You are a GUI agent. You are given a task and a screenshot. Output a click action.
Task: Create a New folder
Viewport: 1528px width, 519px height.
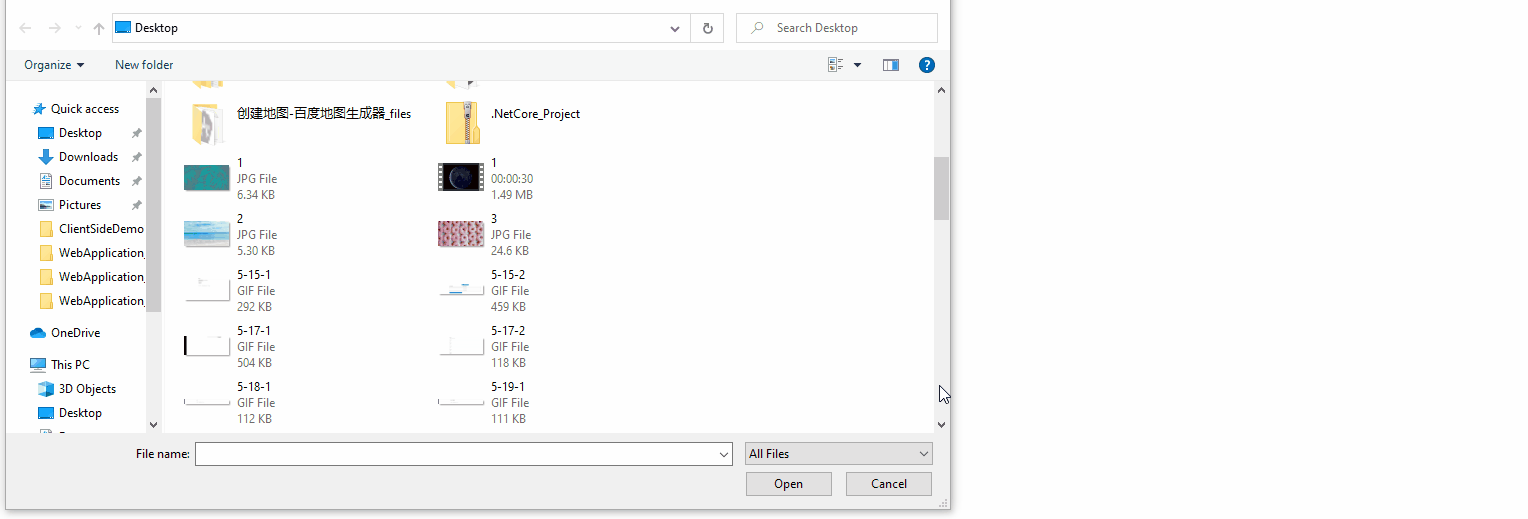tap(144, 65)
